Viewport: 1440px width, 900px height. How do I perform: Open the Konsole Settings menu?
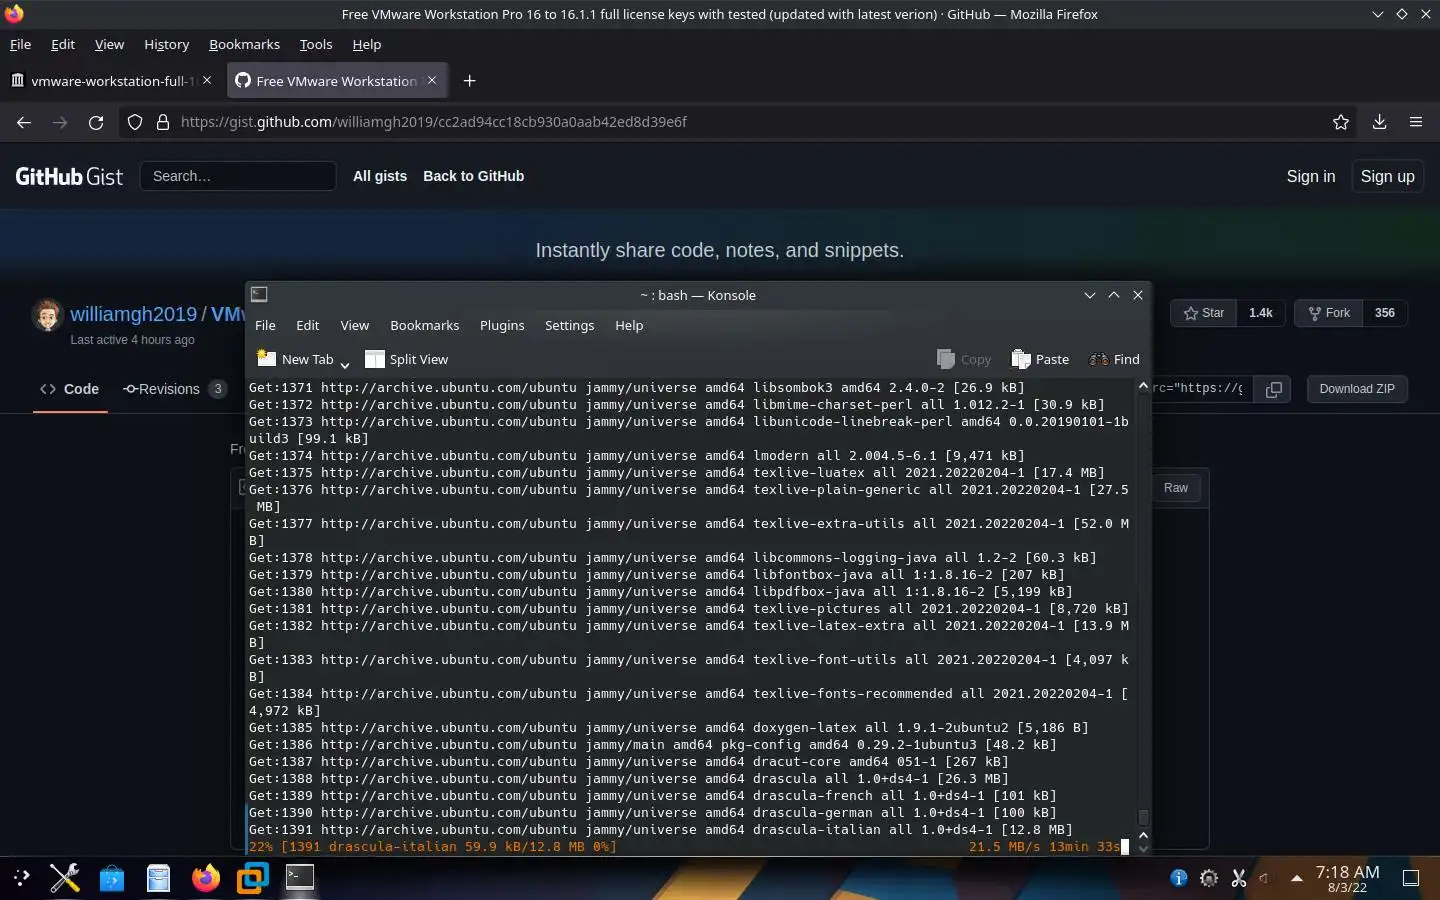pyautogui.click(x=569, y=325)
